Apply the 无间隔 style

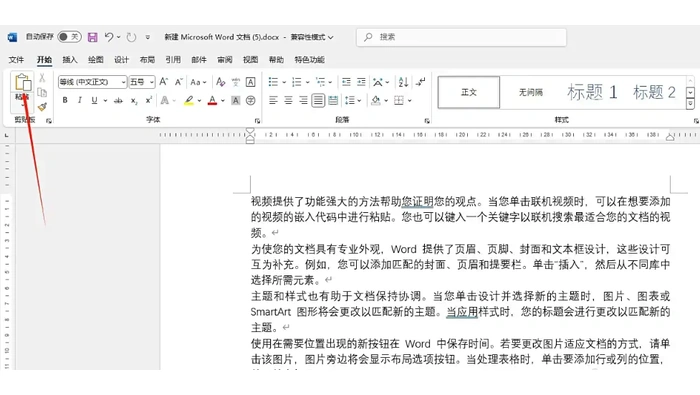click(530, 92)
